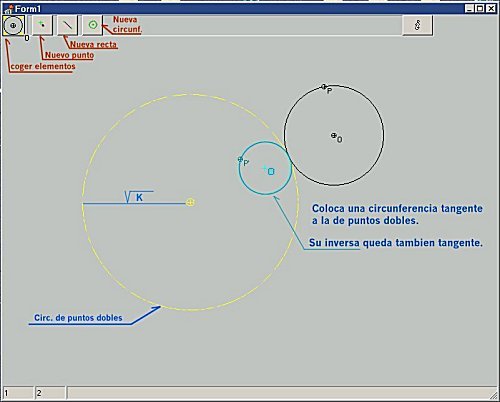Click the status bar panel showing 1

pos(18,393)
